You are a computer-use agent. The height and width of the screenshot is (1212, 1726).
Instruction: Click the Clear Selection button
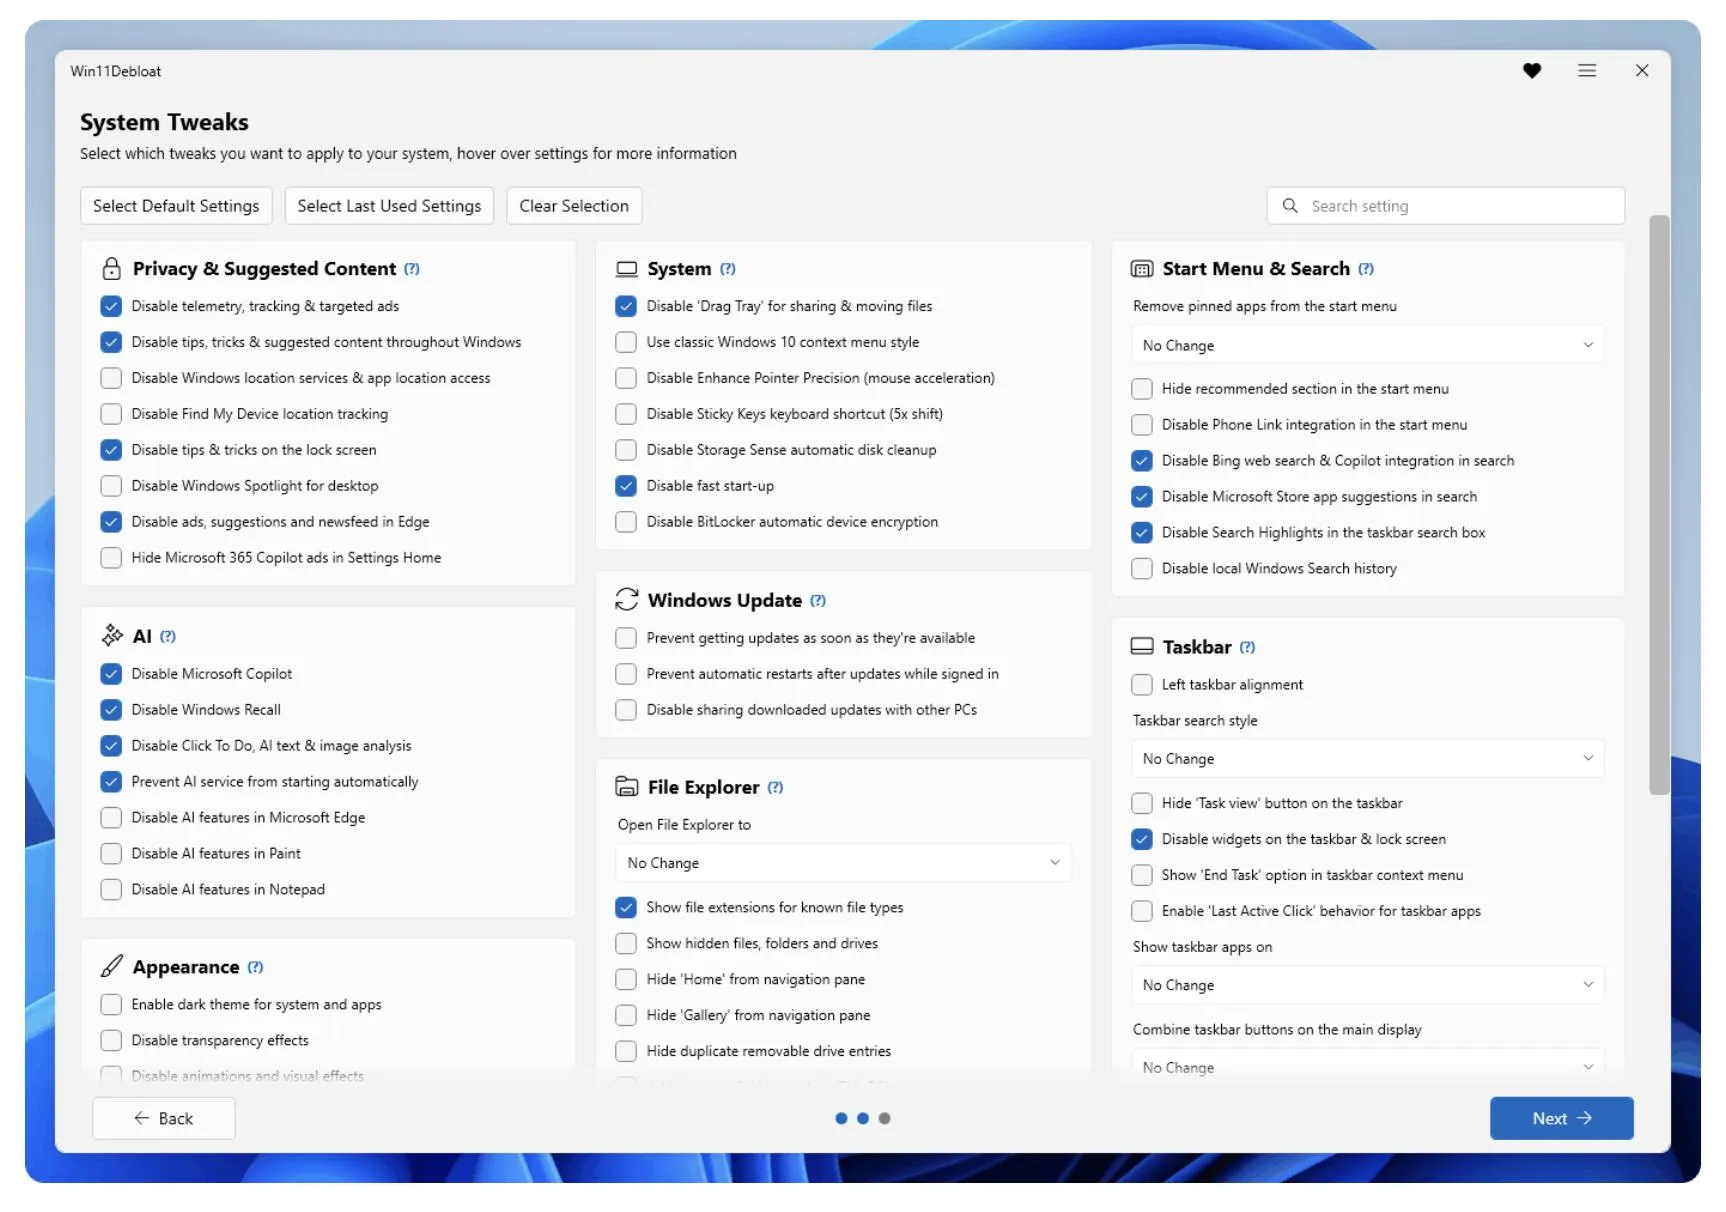(x=574, y=206)
